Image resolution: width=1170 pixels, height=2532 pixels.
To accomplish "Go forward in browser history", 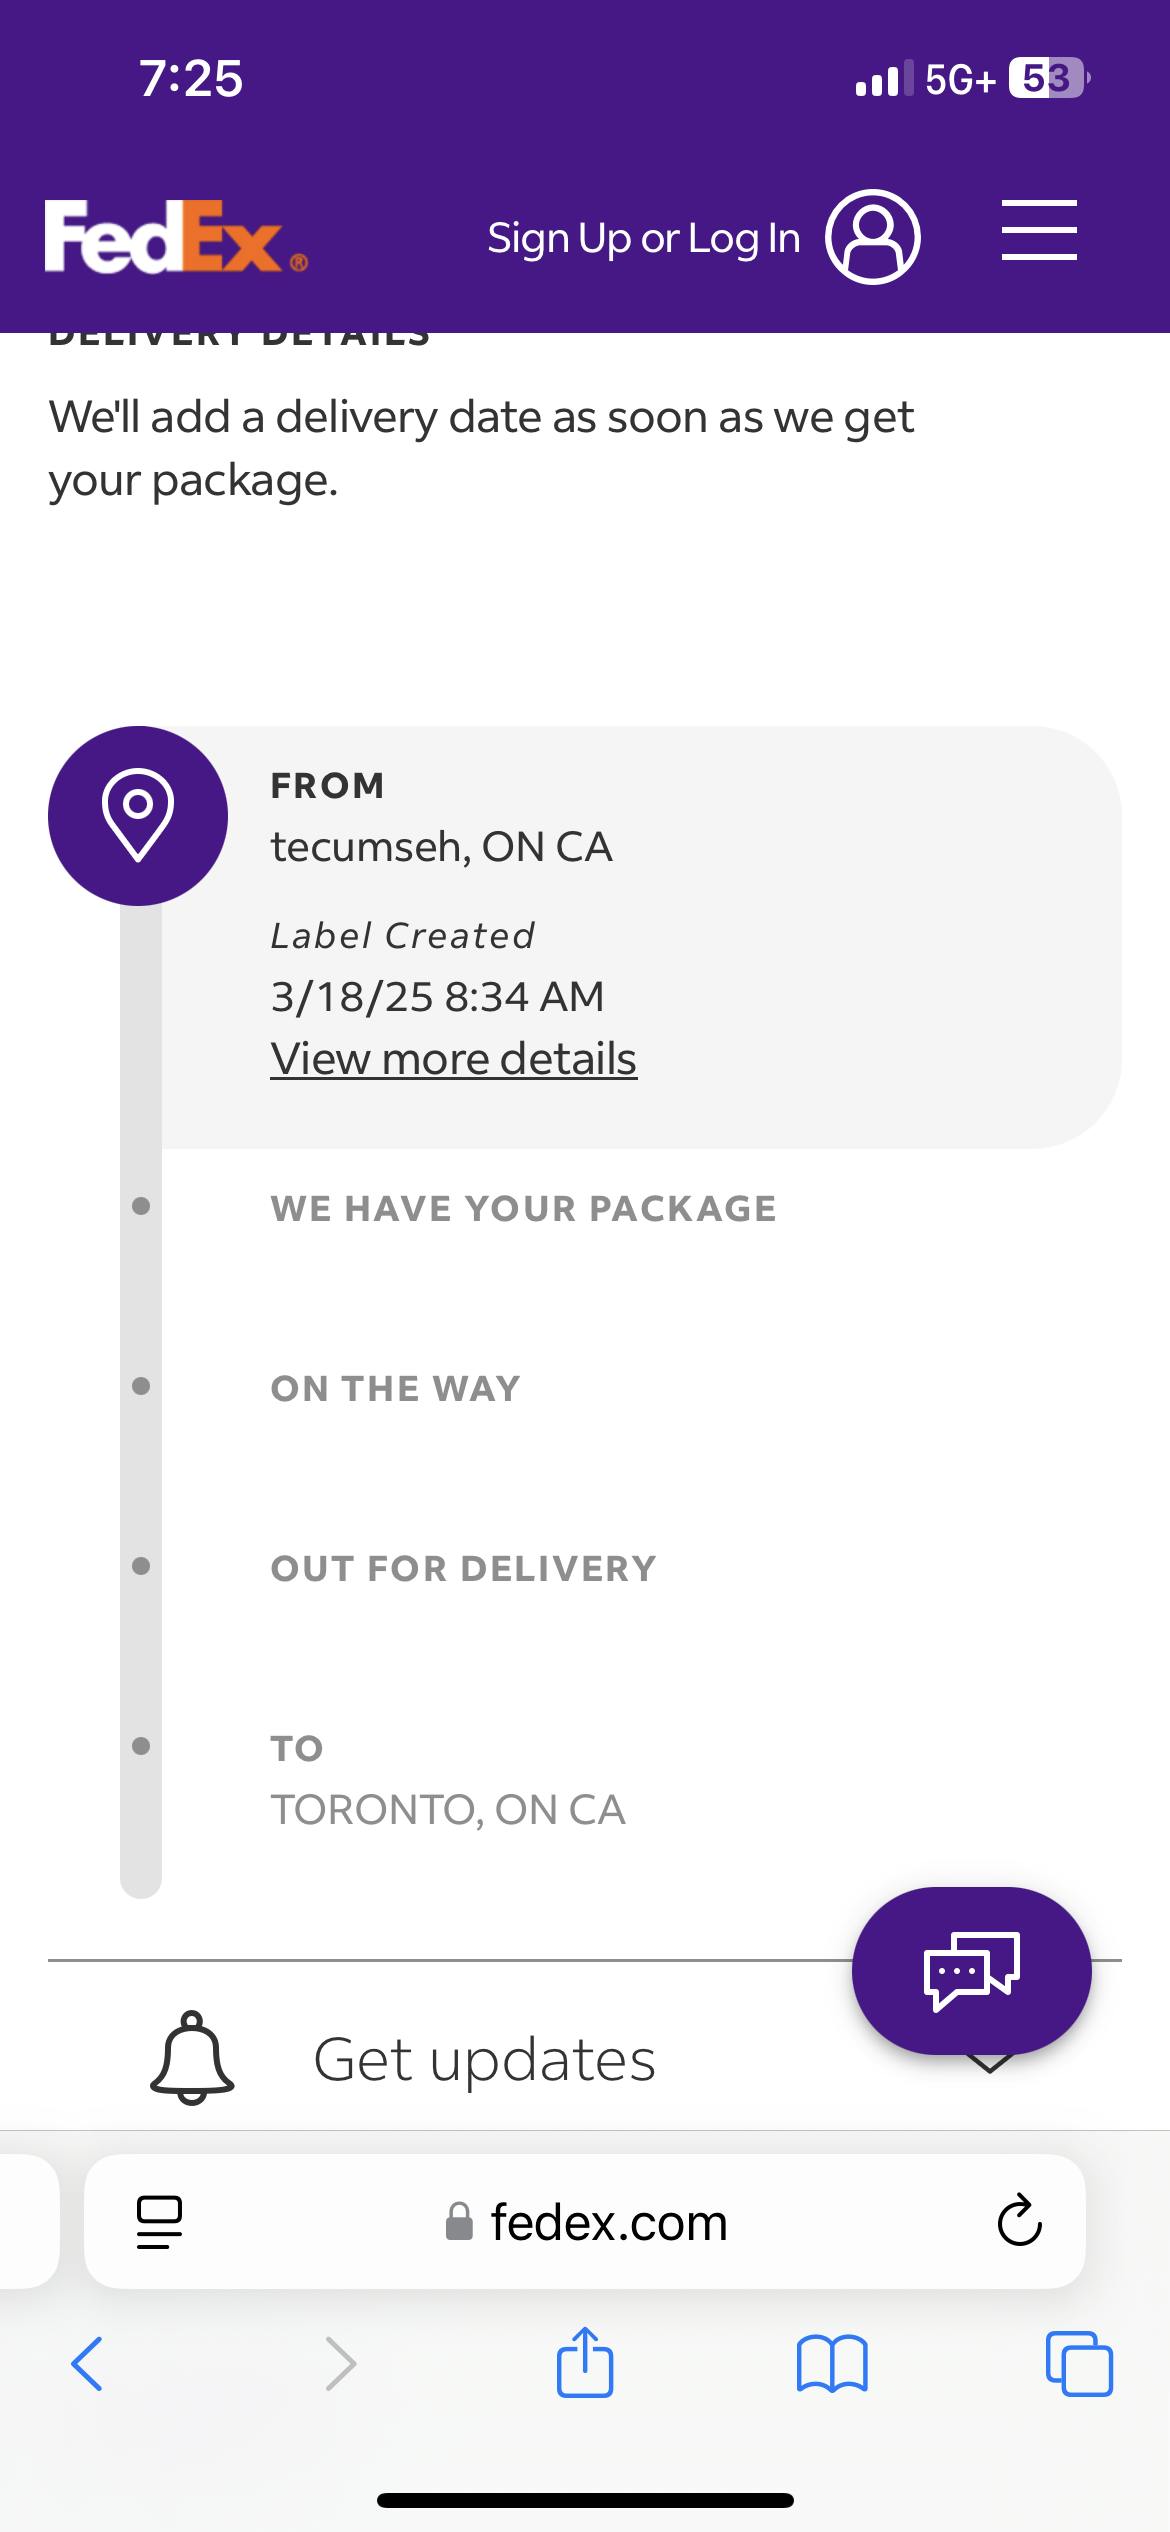I will (341, 2364).
